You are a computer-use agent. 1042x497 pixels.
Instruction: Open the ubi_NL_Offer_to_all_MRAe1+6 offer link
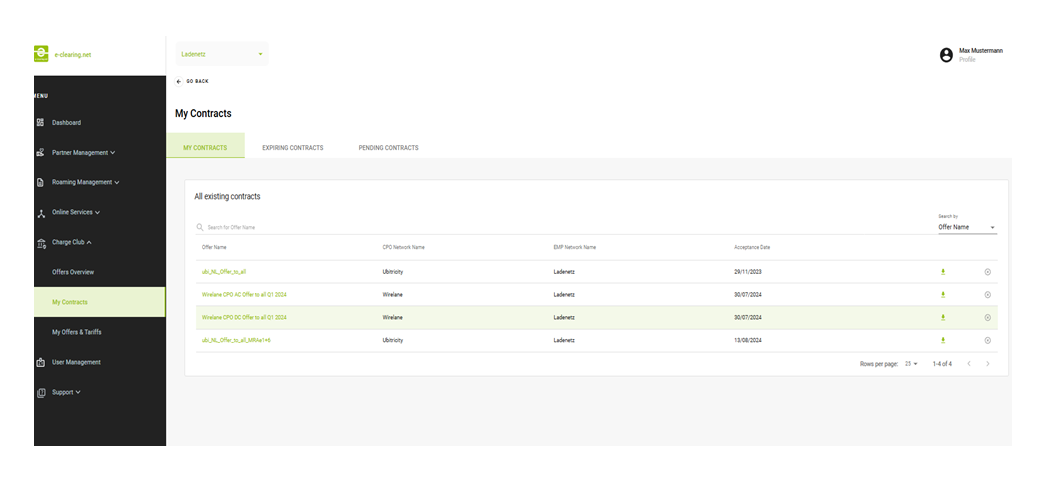click(237, 340)
